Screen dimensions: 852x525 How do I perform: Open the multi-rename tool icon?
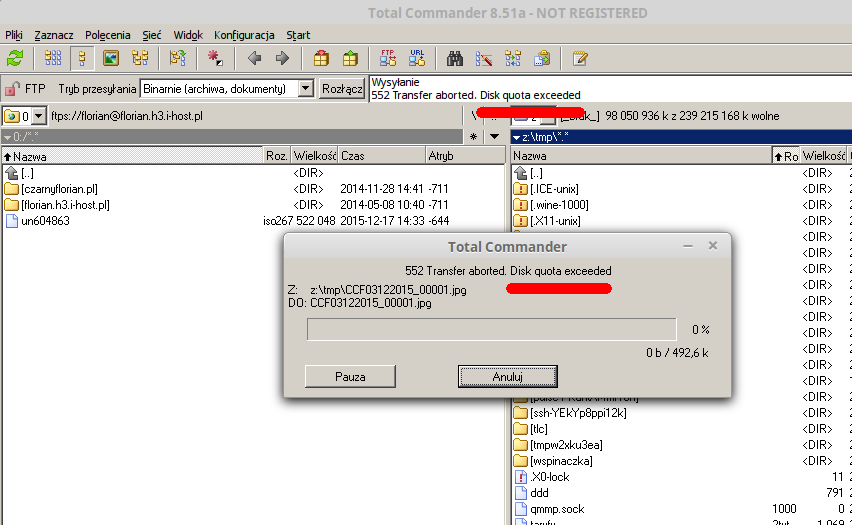tap(484, 58)
